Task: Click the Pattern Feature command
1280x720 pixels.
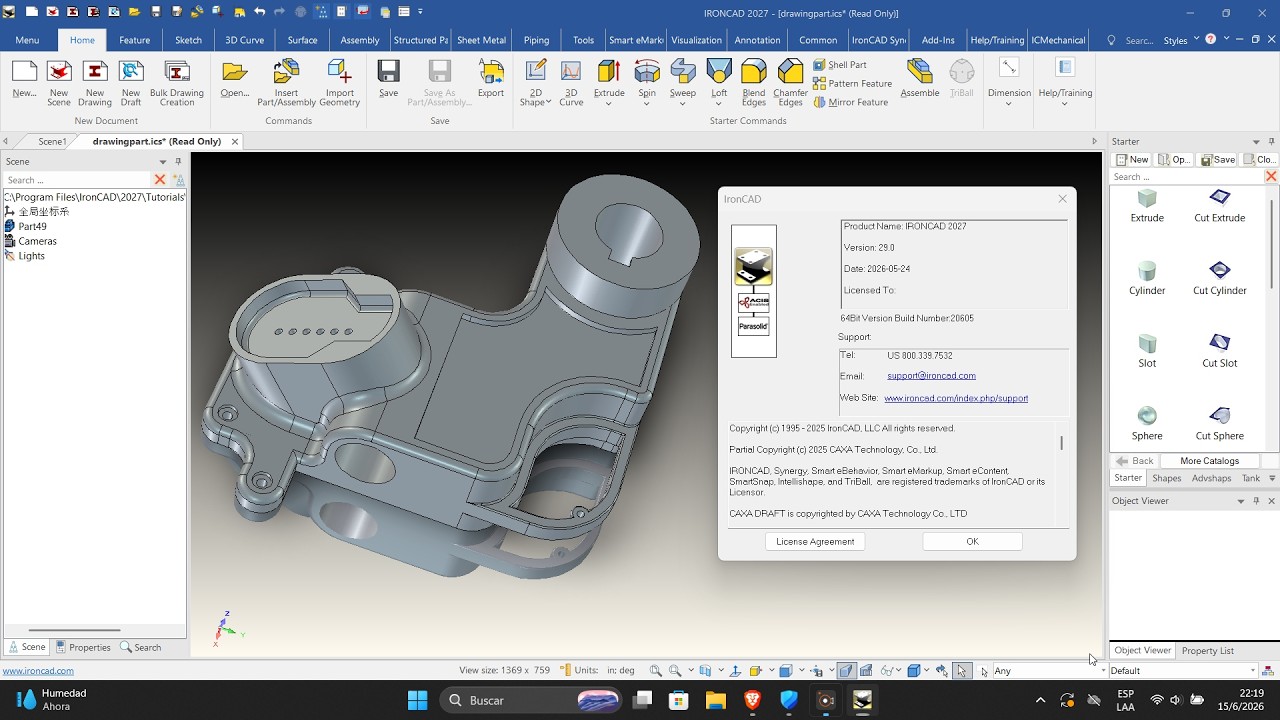Action: tap(852, 84)
